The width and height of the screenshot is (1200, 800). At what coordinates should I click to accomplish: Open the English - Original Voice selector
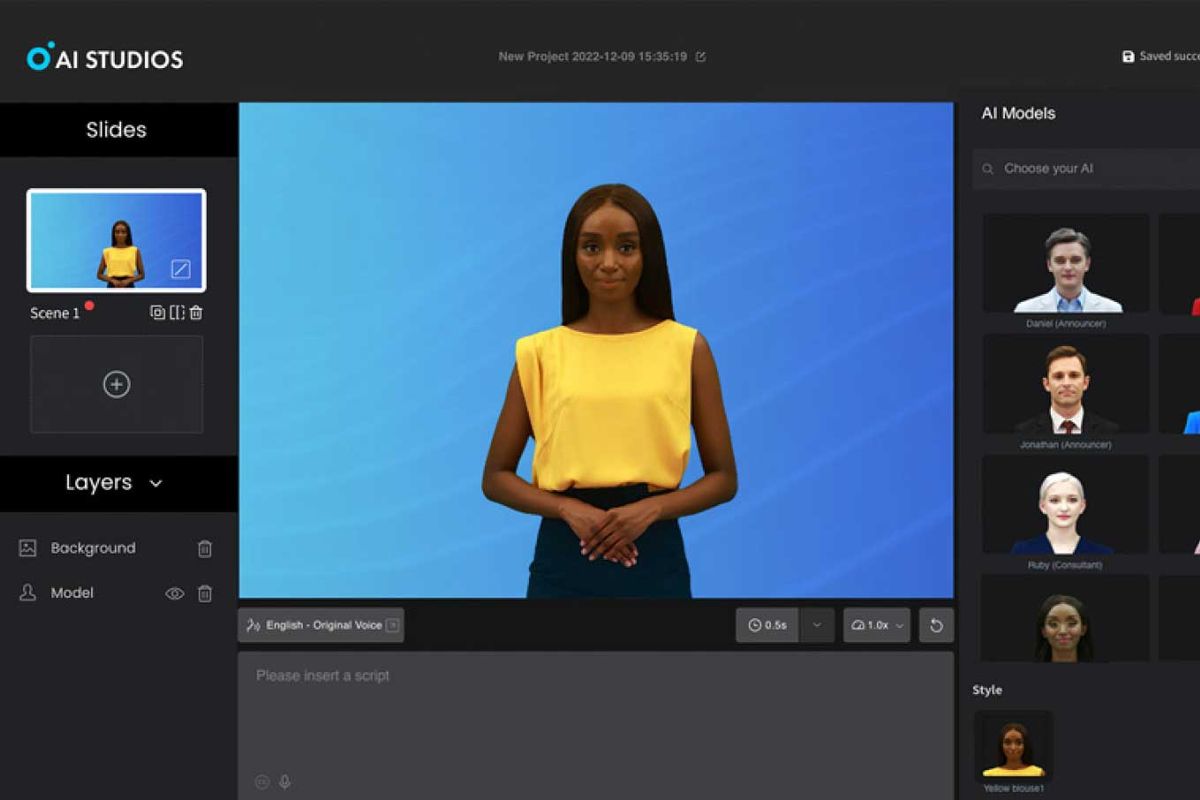coord(321,625)
